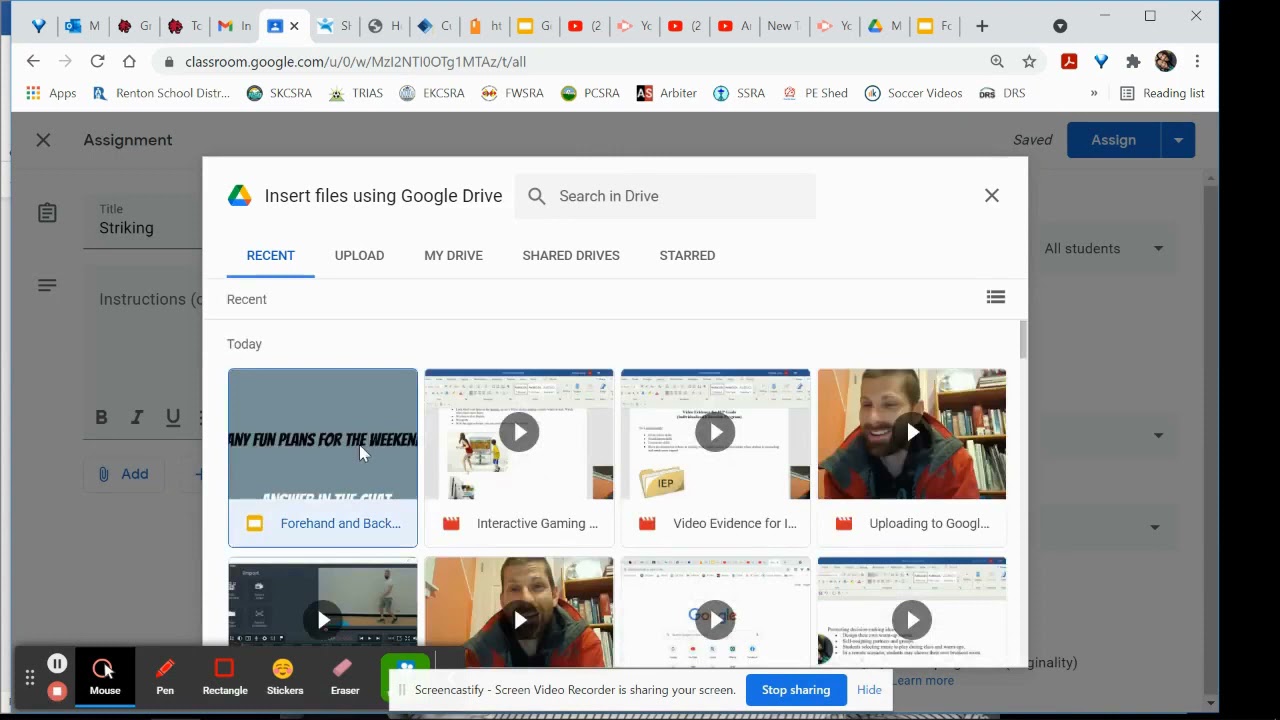Open Renton School District bookmark

(161, 93)
